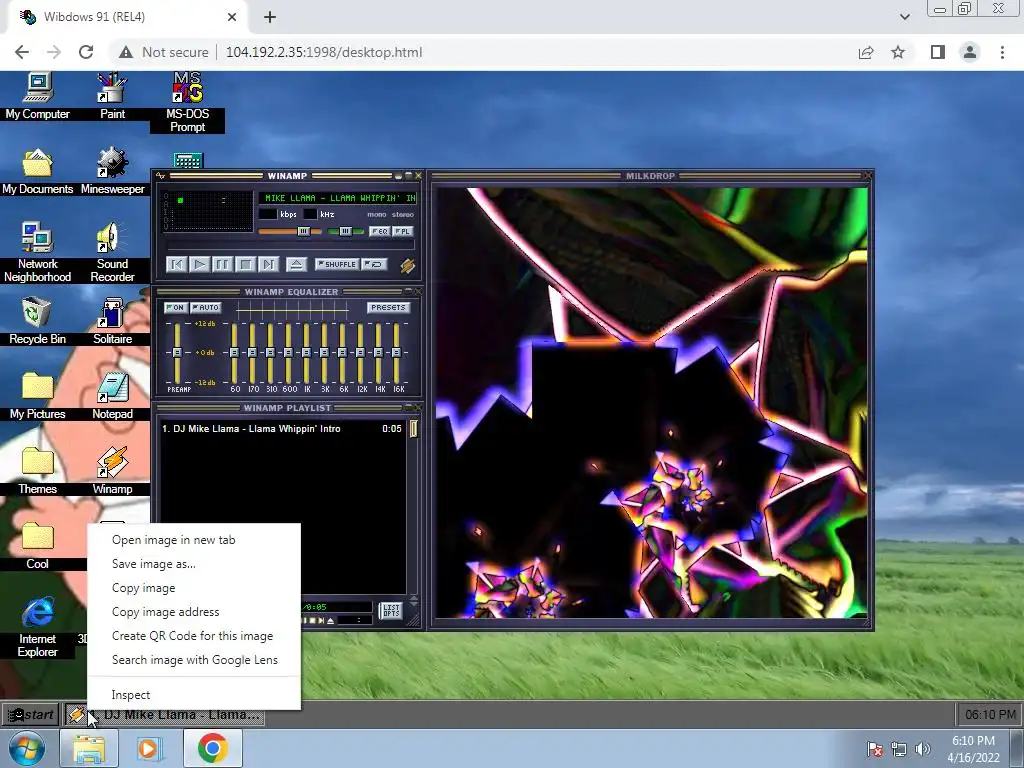Reload the Chrome page
Viewport: 1024px width, 768px height.
coord(86,52)
